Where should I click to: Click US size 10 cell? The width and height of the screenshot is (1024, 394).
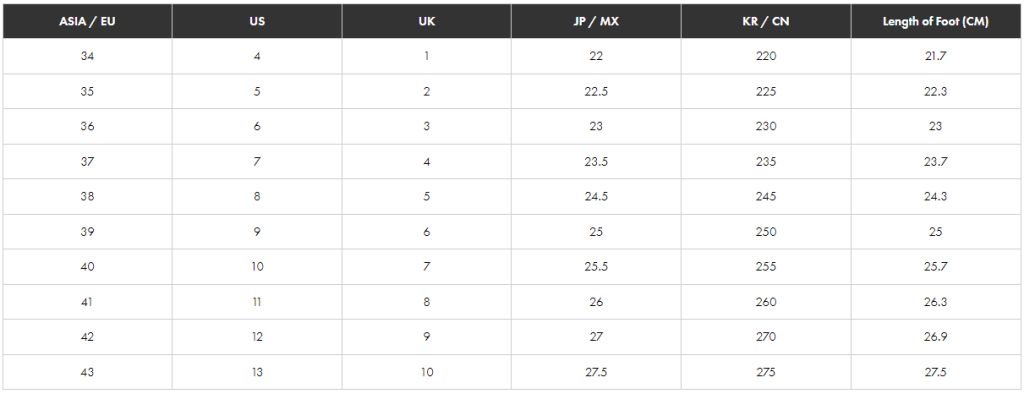[257, 267]
